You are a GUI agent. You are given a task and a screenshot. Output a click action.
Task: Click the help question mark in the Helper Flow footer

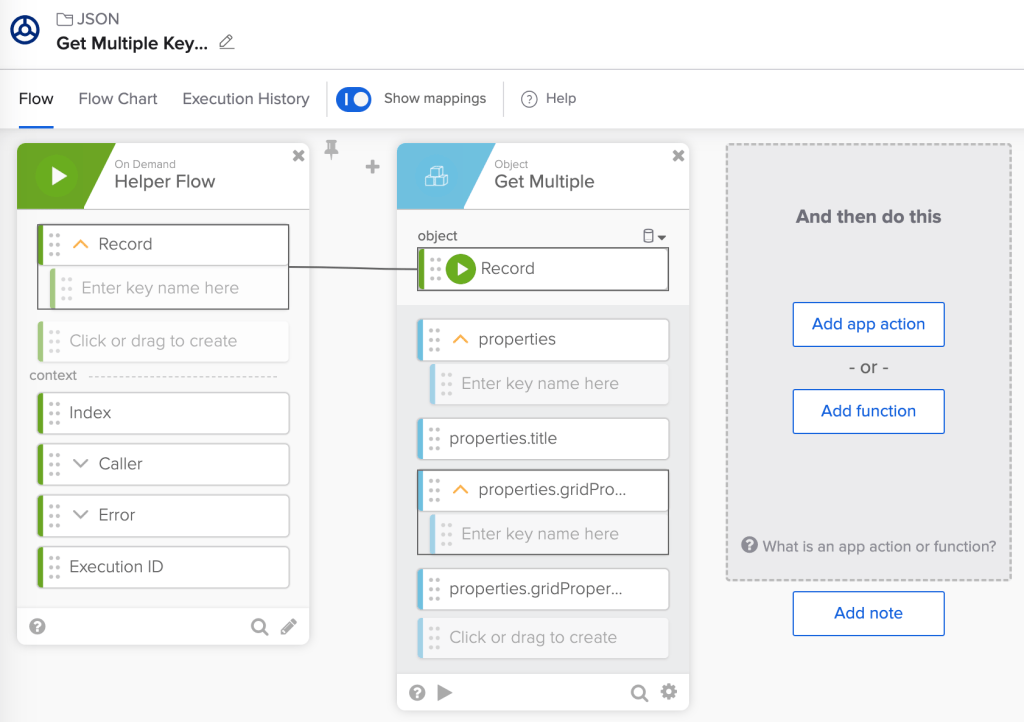click(x=37, y=627)
